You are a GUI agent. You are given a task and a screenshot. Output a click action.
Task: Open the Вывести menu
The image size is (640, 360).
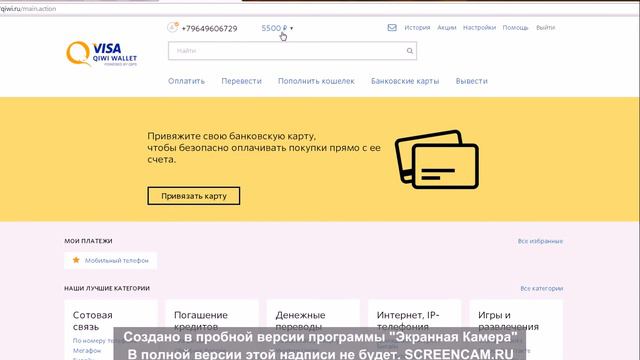tap(471, 81)
